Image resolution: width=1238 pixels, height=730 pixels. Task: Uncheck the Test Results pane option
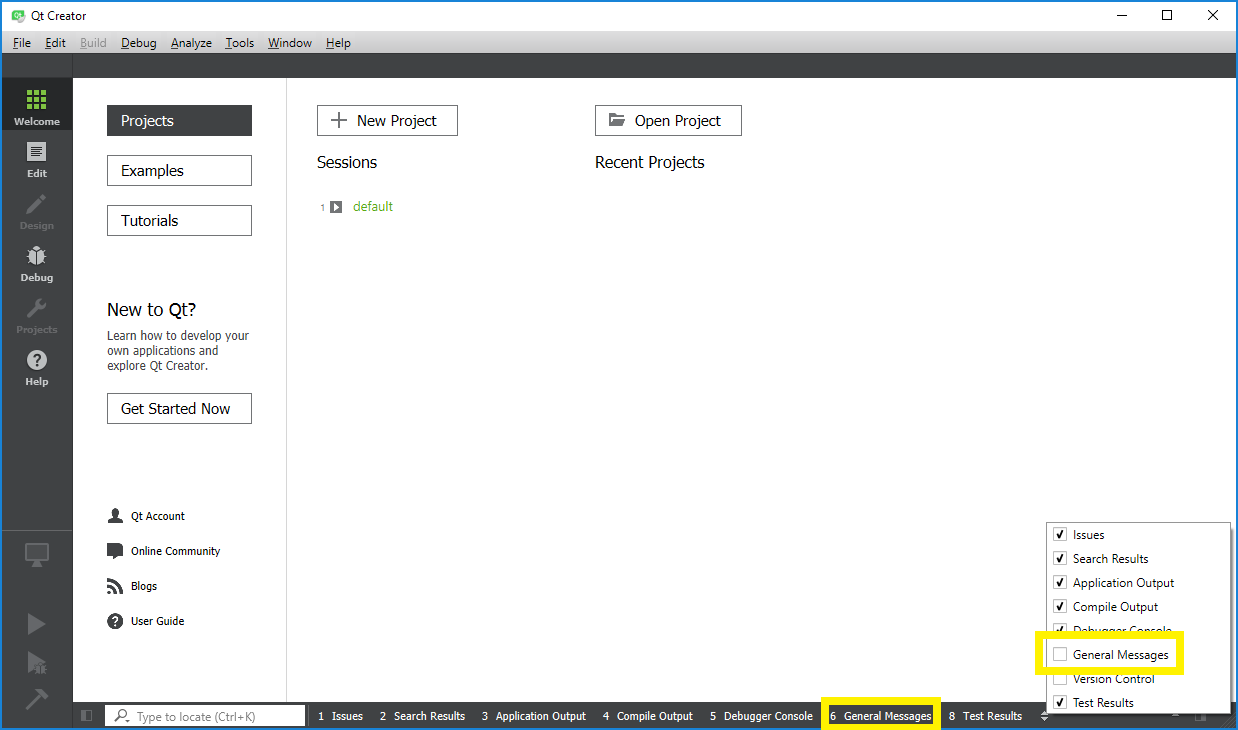pos(1060,703)
